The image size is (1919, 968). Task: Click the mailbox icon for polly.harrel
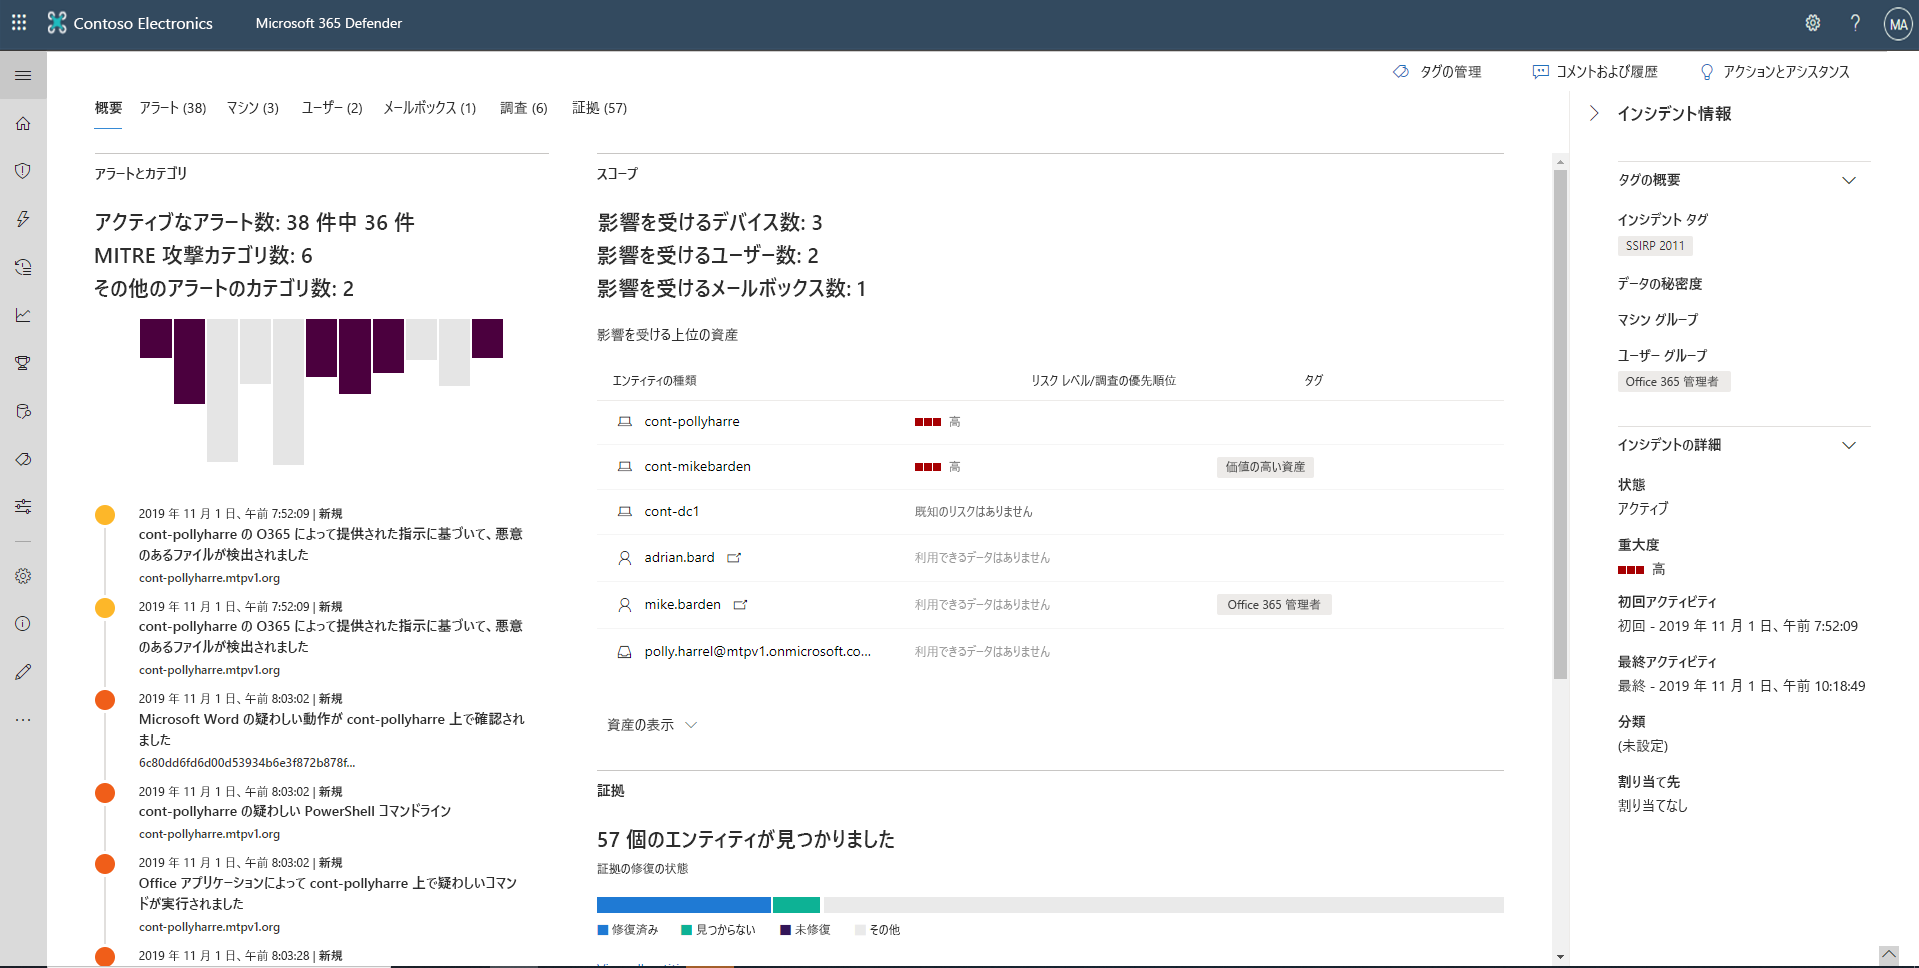tap(625, 652)
